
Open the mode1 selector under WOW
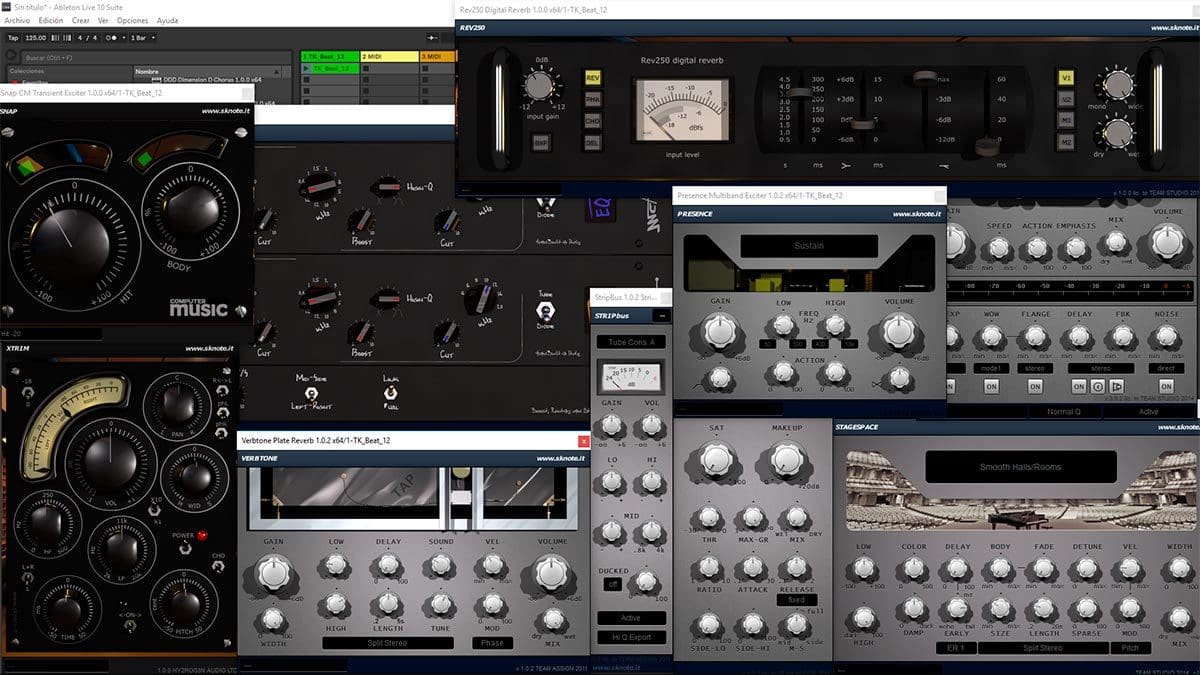tap(990, 367)
